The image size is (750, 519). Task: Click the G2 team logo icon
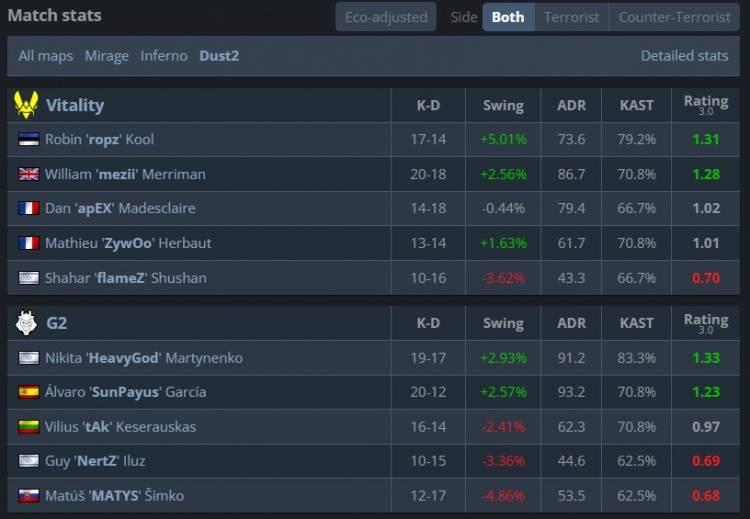click(26, 323)
